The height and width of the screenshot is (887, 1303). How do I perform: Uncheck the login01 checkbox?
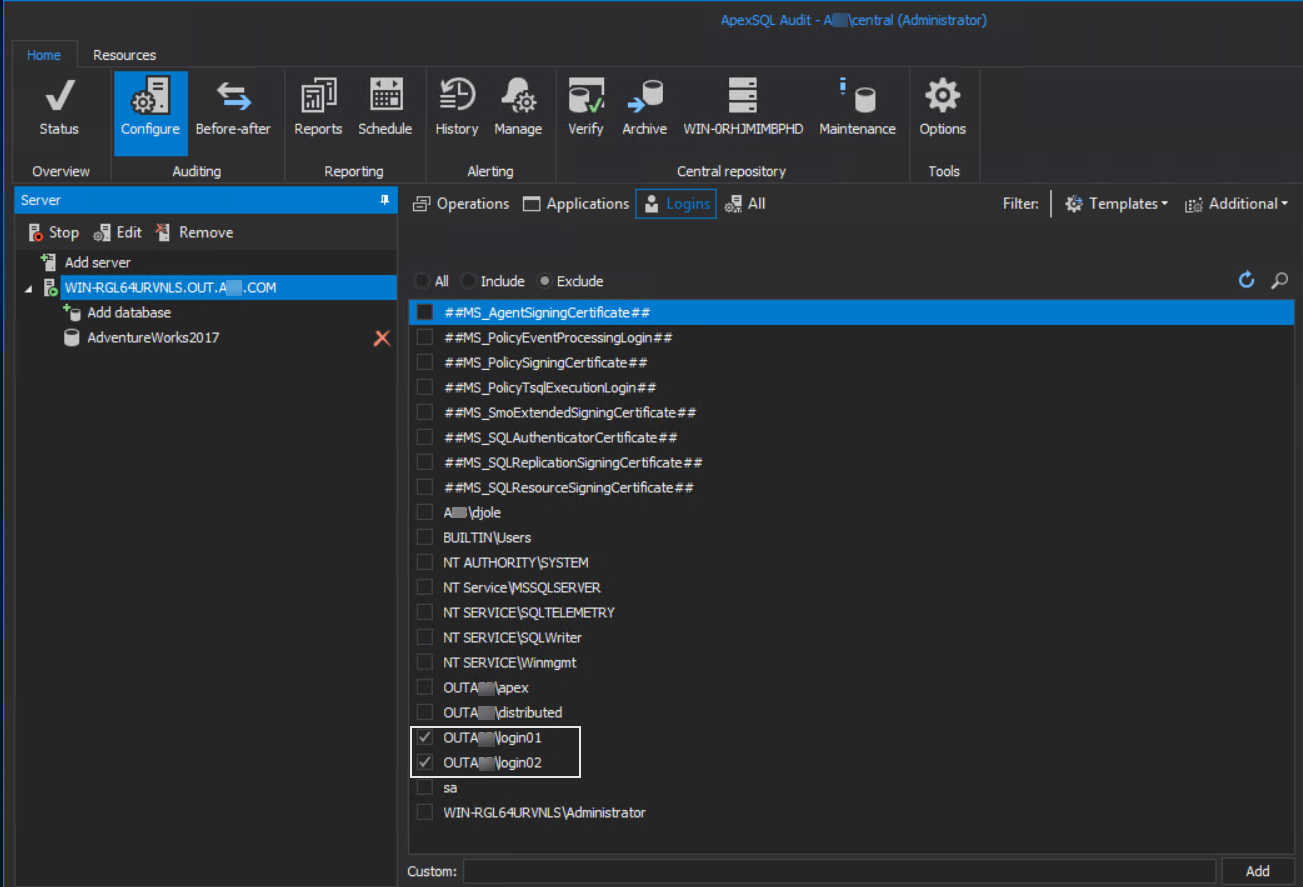pos(425,737)
